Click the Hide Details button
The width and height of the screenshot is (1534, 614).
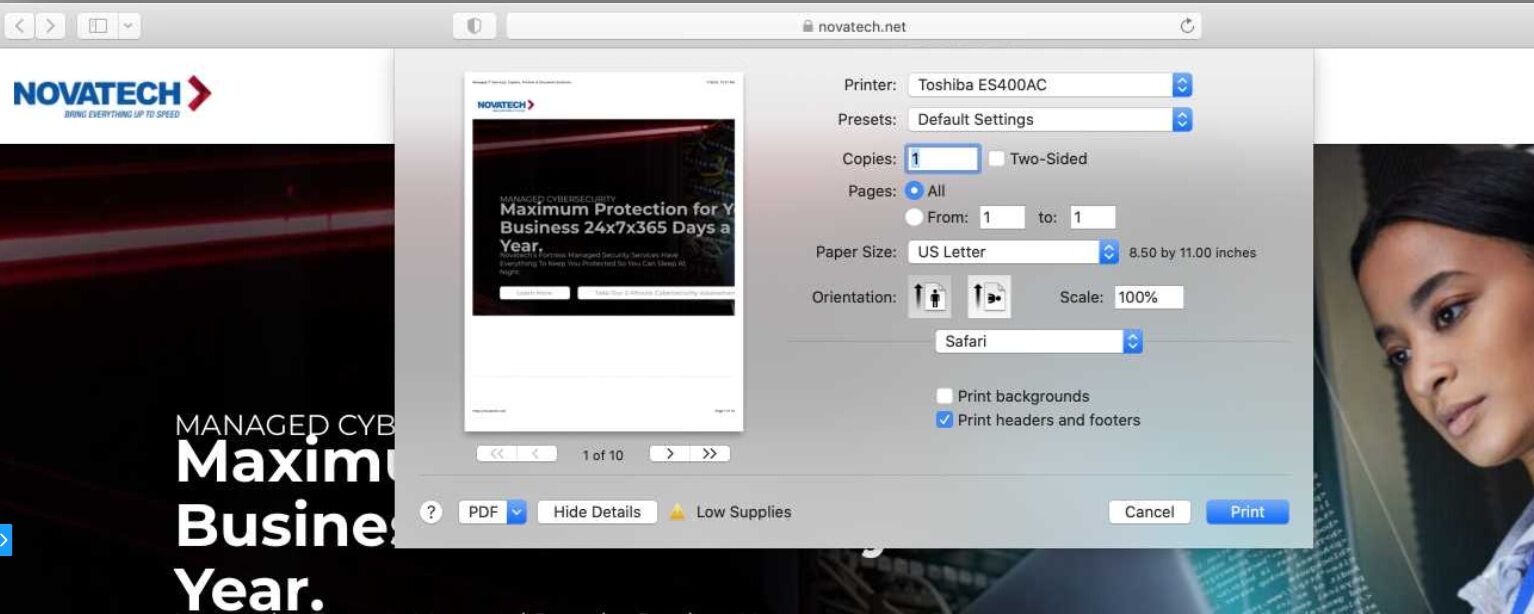597,512
